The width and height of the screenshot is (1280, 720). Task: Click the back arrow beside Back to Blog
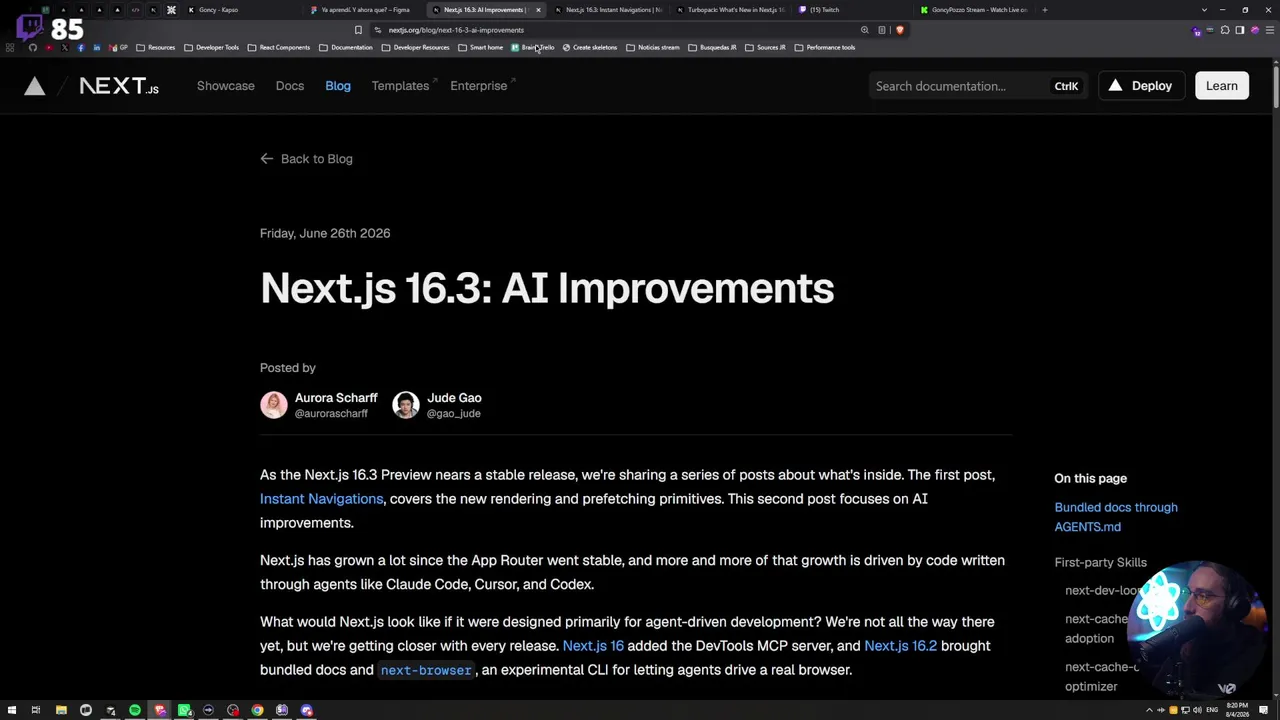(266, 159)
